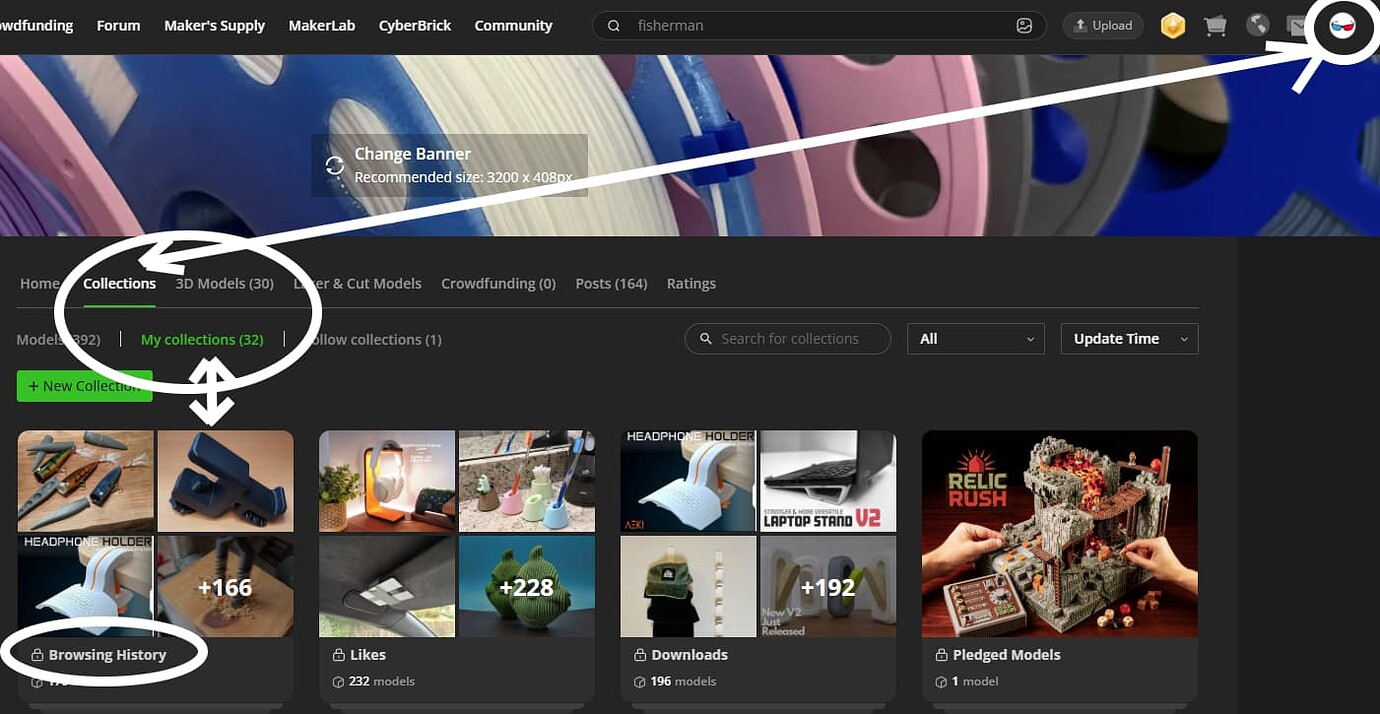Open the globe language icon
Viewport: 1380px width, 714px height.
pyautogui.click(x=1258, y=26)
